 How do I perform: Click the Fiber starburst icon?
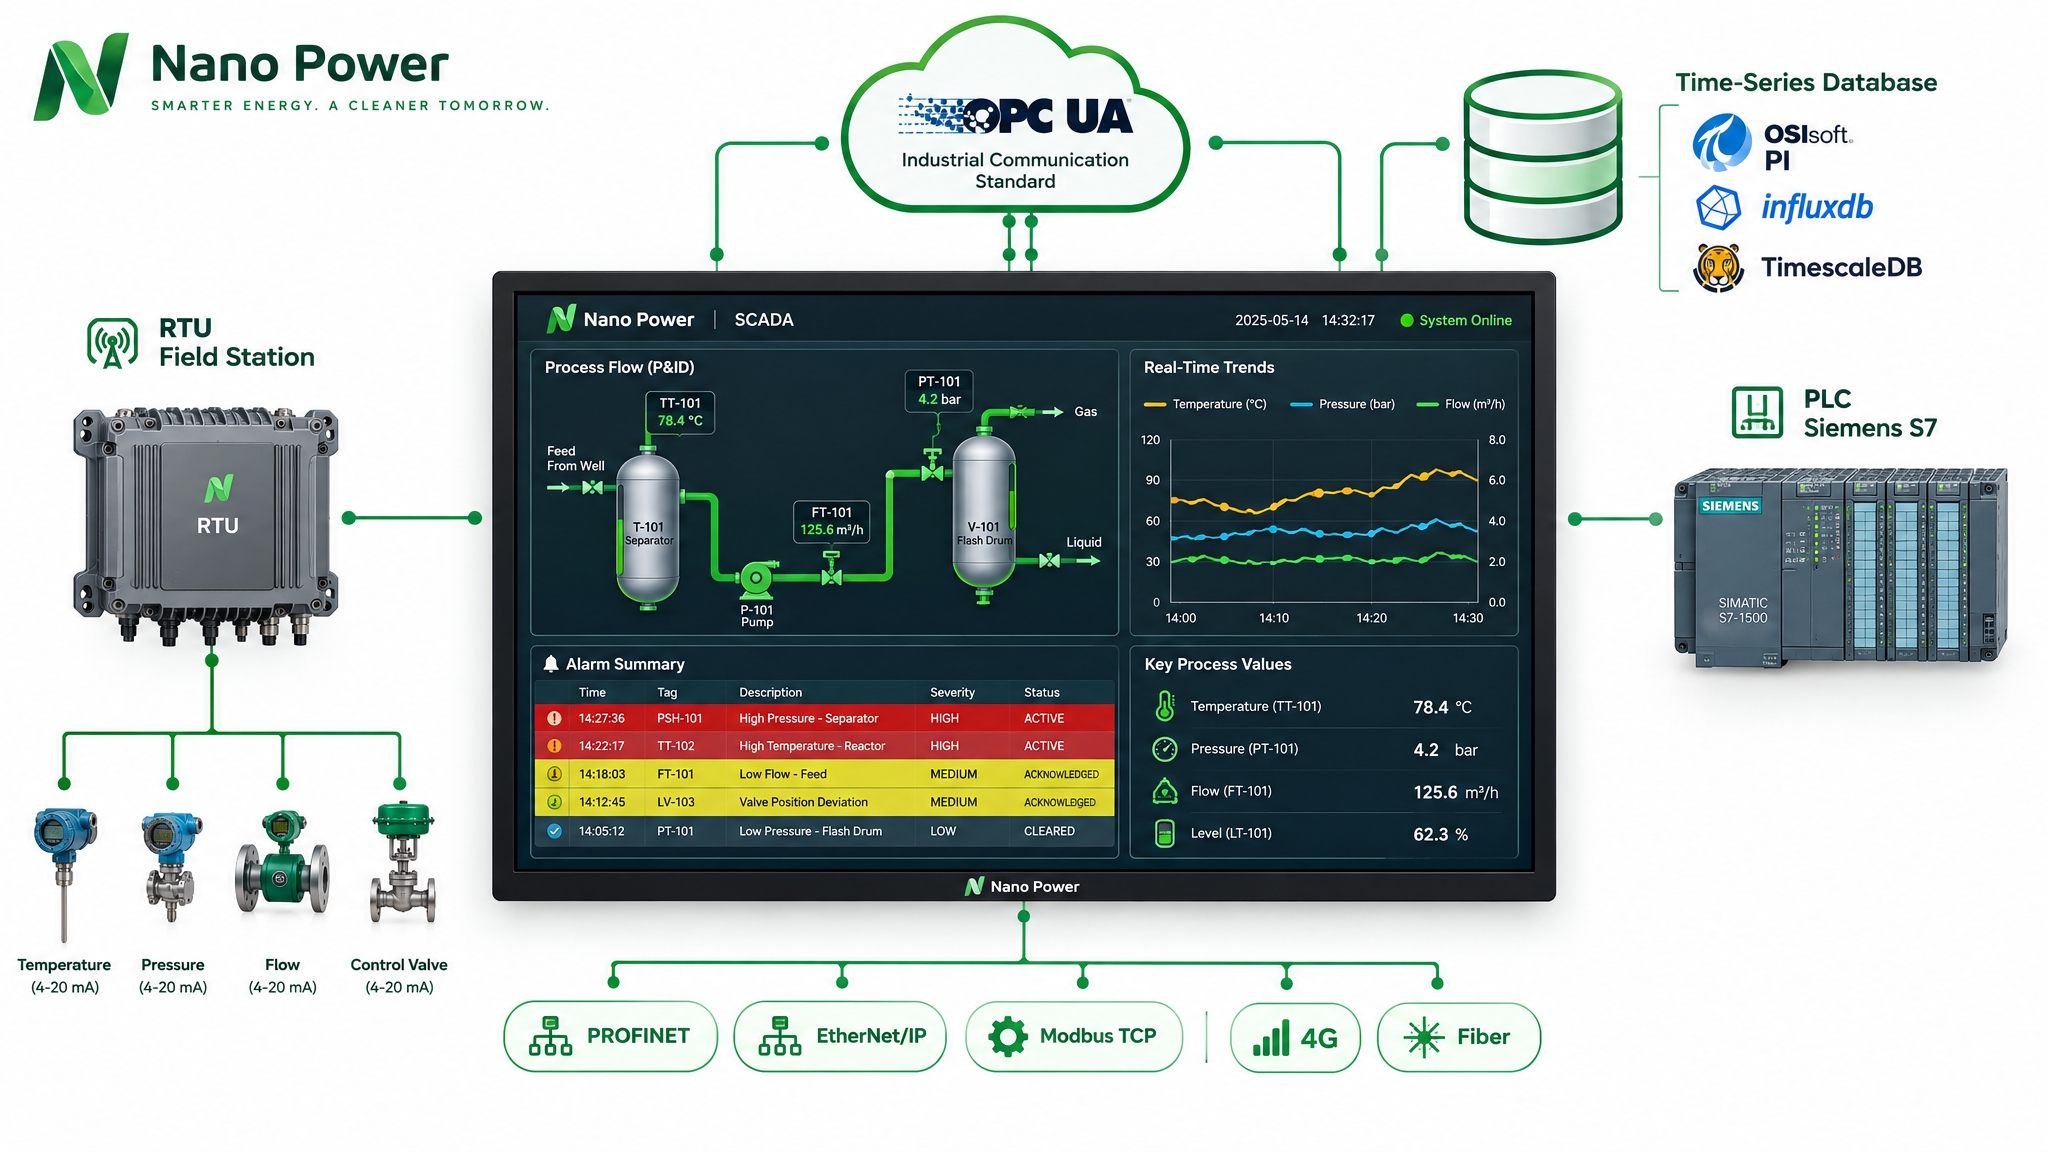click(1424, 1037)
